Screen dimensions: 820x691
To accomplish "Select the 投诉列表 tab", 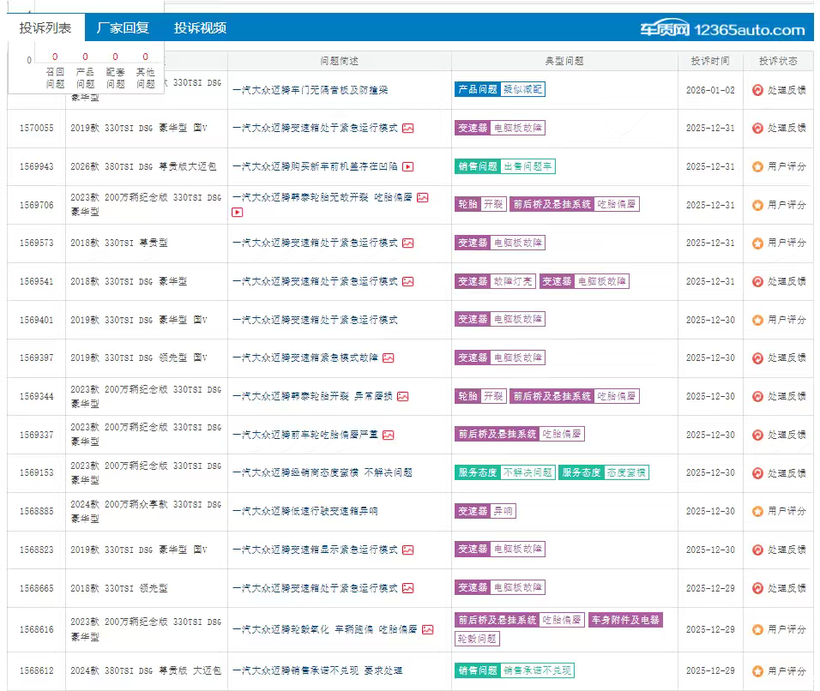I will 45,28.
